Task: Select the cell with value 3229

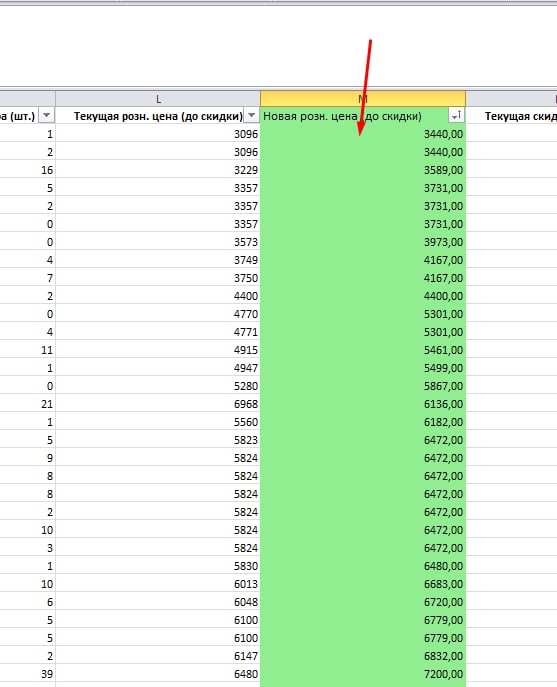Action: (x=158, y=170)
